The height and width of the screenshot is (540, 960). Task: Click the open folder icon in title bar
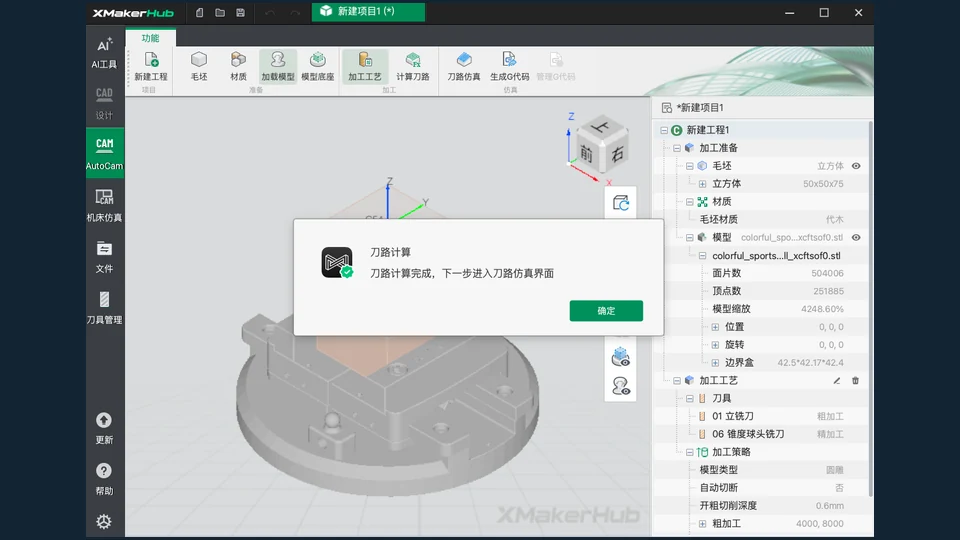pyautogui.click(x=220, y=12)
